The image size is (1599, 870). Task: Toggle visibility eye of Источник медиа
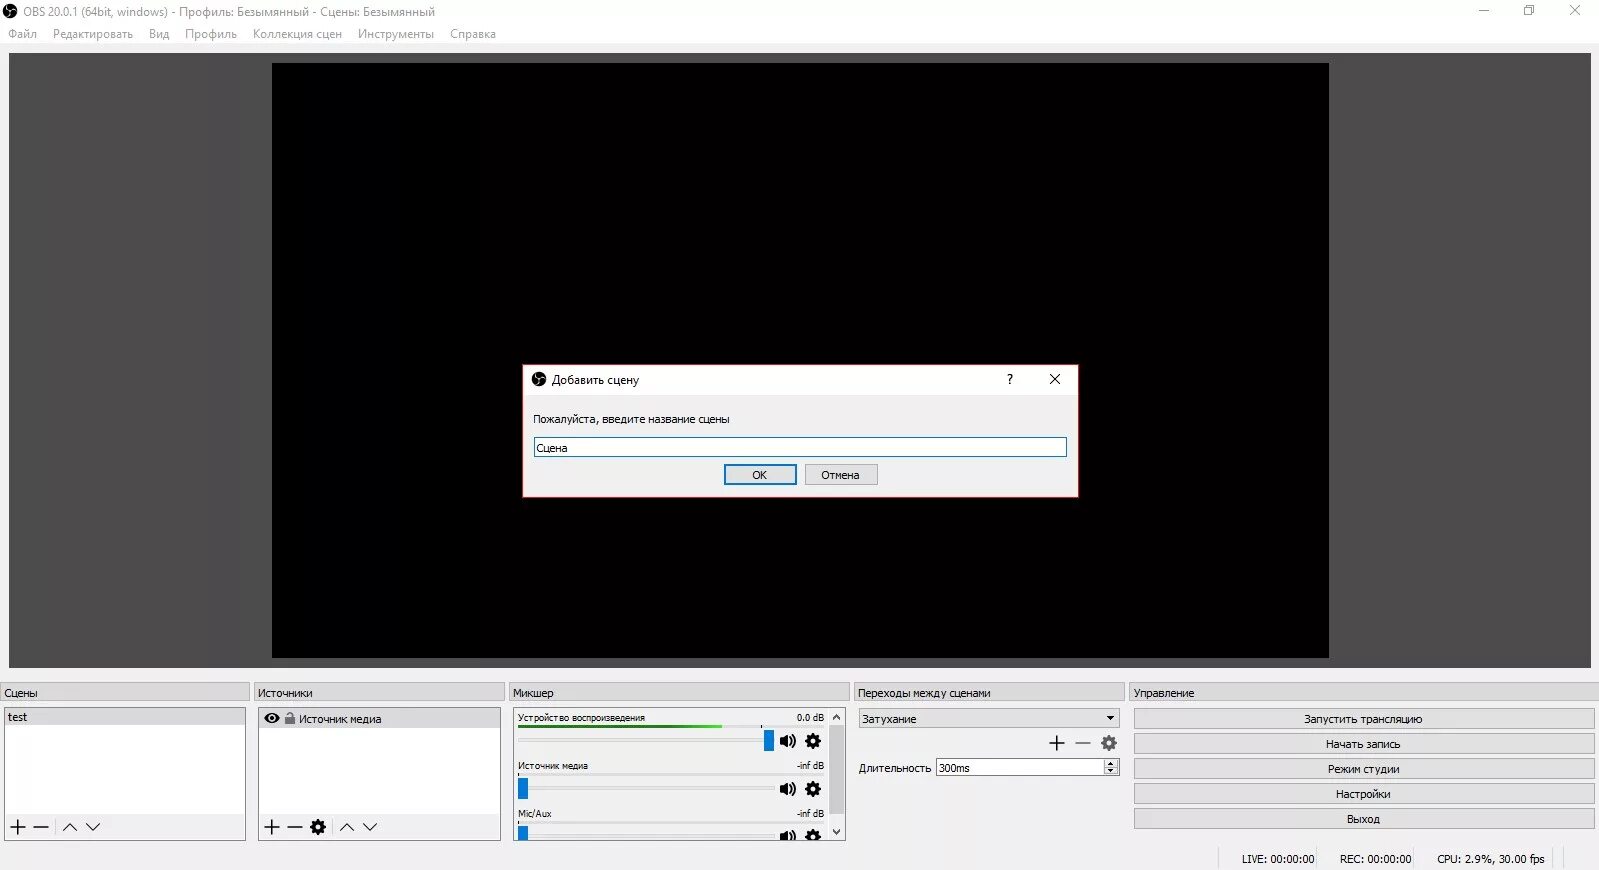tap(272, 718)
